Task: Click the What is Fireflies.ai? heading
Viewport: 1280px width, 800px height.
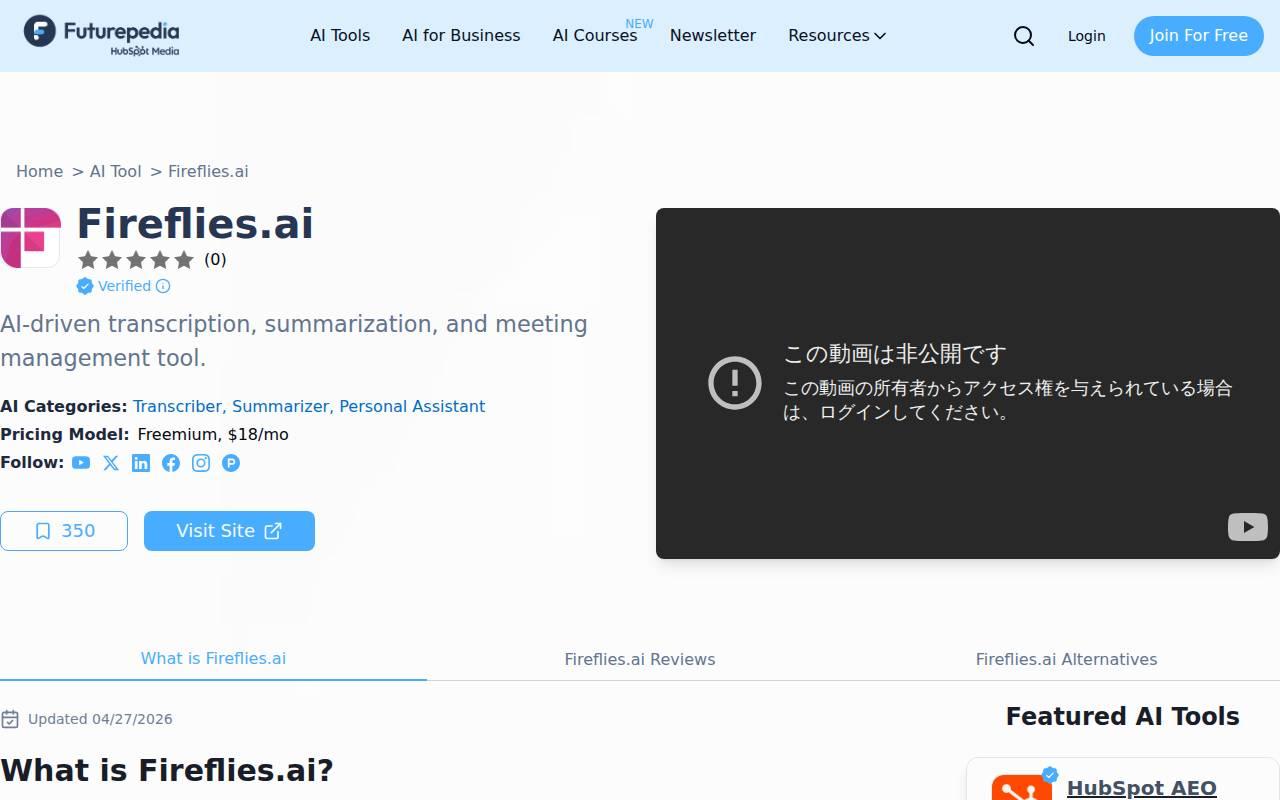Action: coord(167,770)
